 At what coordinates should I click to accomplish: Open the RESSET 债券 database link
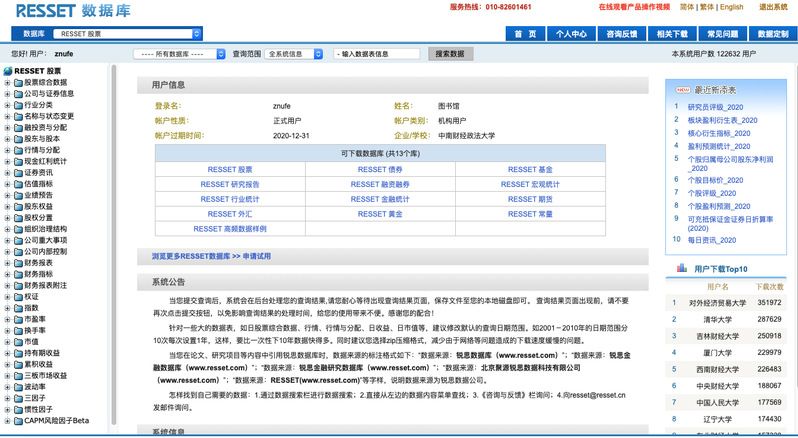click(x=380, y=169)
